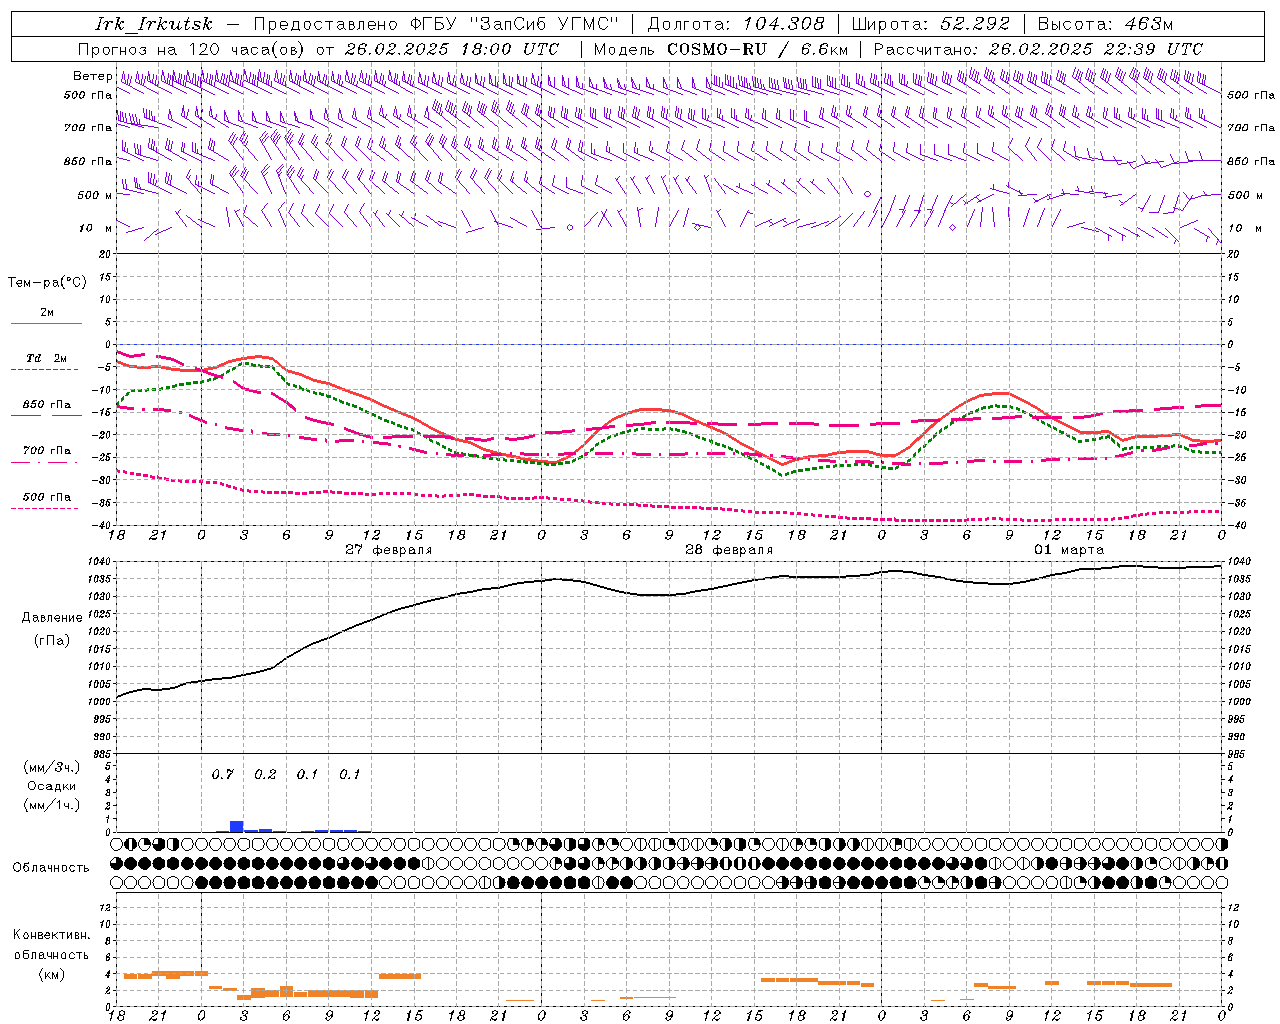Click the Td 2м legend label
This screenshot has height=1024, width=1280.
tap(47, 358)
